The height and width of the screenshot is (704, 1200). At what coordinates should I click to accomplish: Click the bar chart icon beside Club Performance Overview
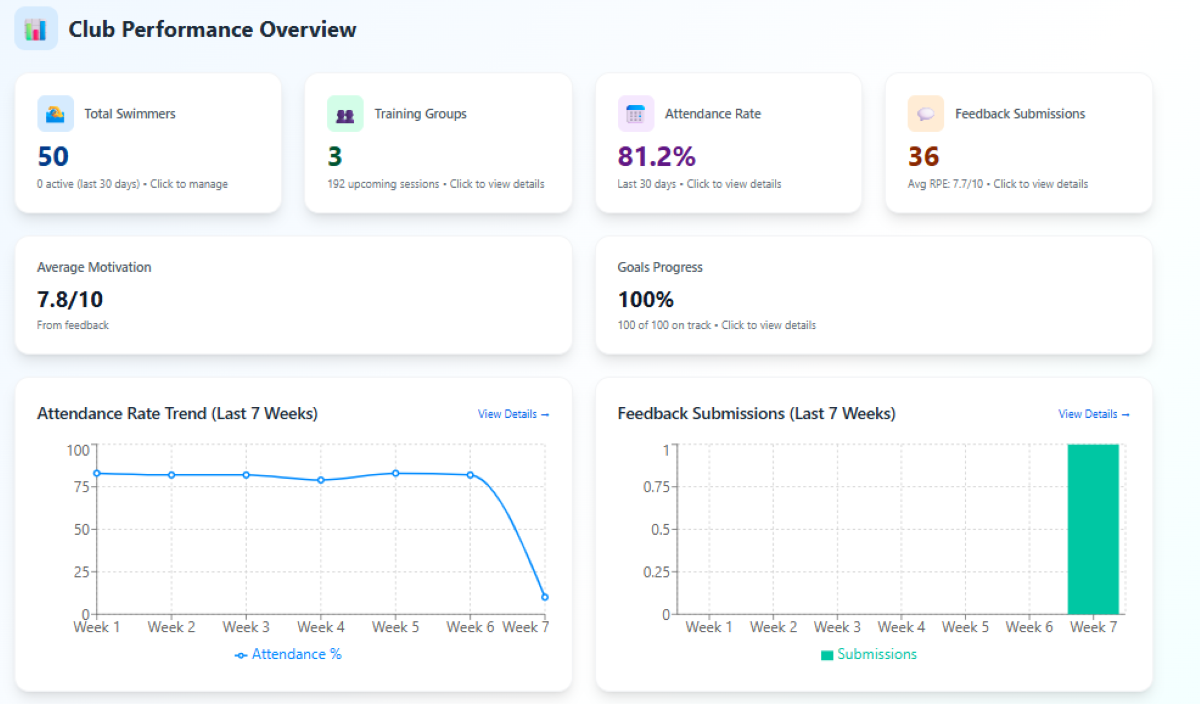coord(36,29)
